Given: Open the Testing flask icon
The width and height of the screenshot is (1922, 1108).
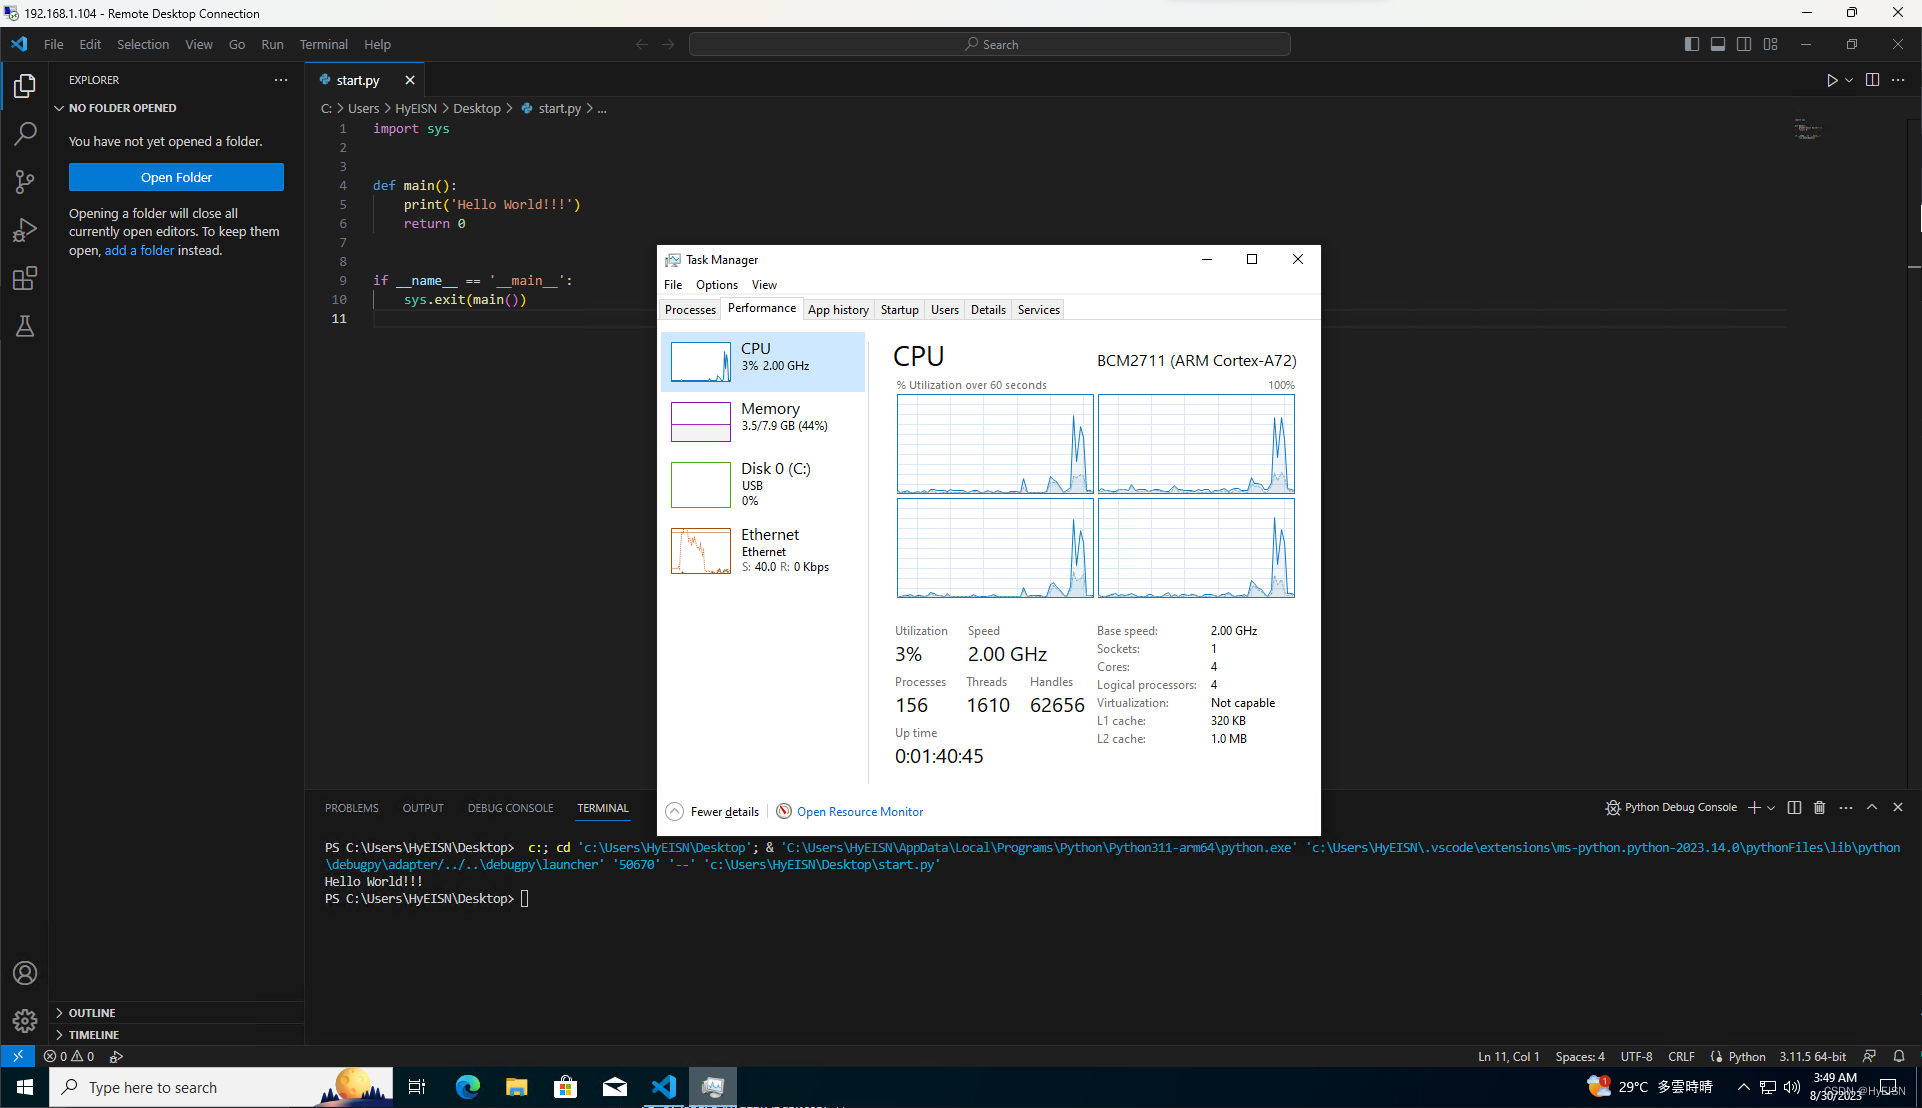Looking at the screenshot, I should [25, 326].
